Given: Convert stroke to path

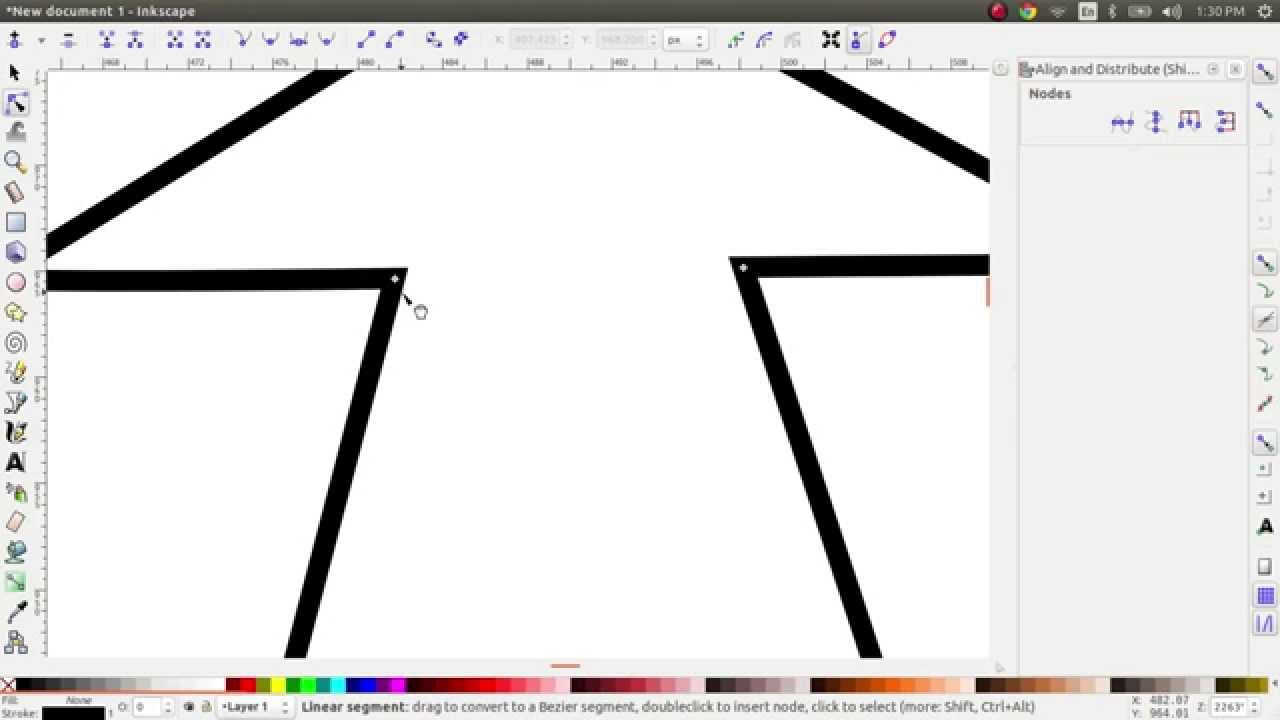Looking at the screenshot, I should coord(461,40).
